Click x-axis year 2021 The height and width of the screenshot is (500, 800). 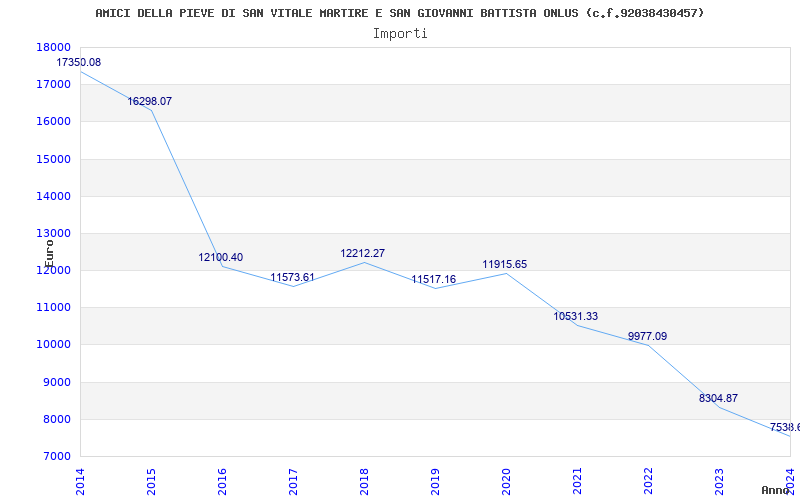[x=577, y=481]
